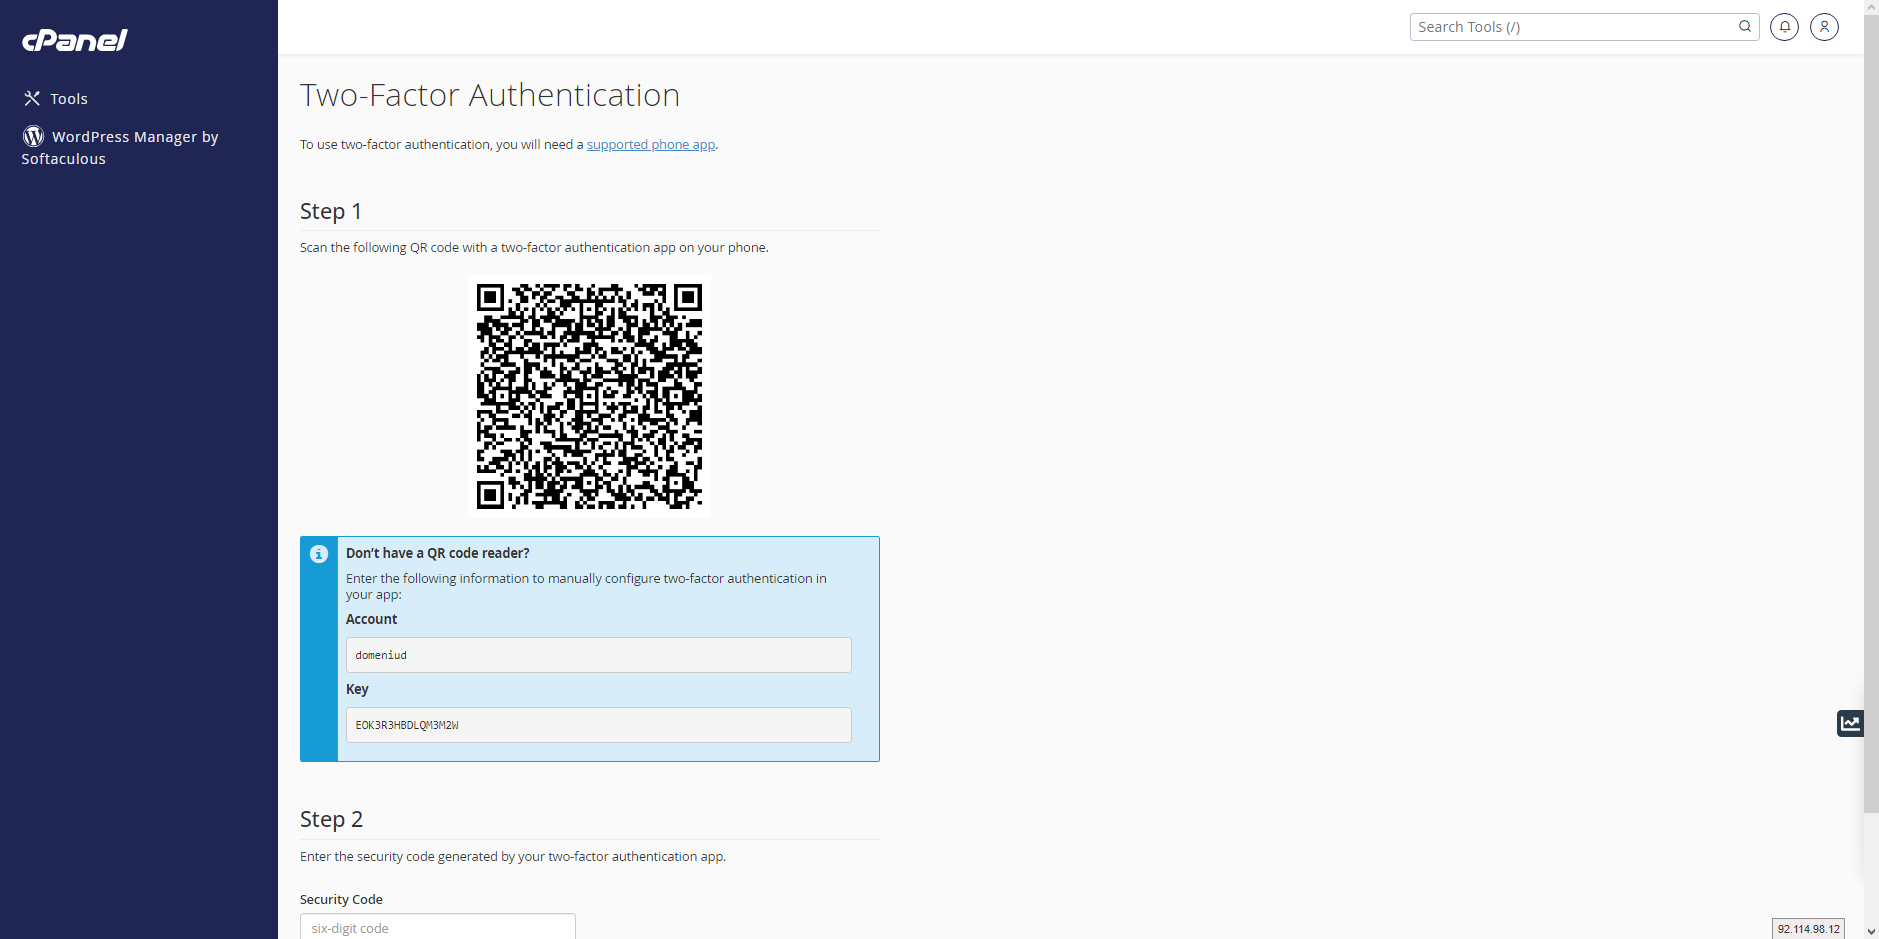Click the IP address 92.114.98.12 badge
Screen dimensions: 1879x939
pyautogui.click(x=1808, y=929)
